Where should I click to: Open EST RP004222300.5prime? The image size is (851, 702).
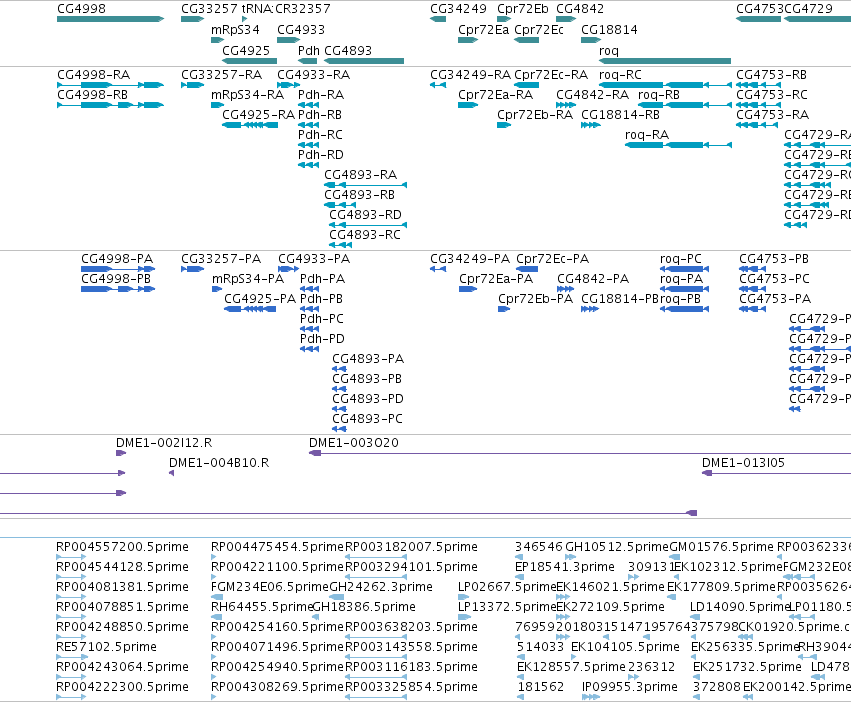tap(123, 686)
